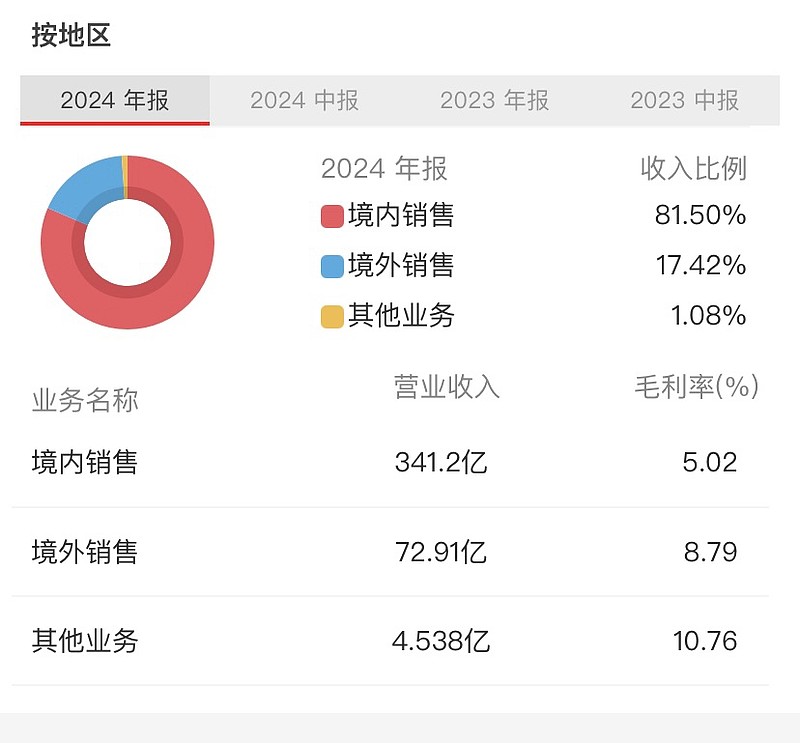This screenshot has height=743, width=800.
Task: Select the 2024 年报 tab
Action: pyautogui.click(x=115, y=100)
